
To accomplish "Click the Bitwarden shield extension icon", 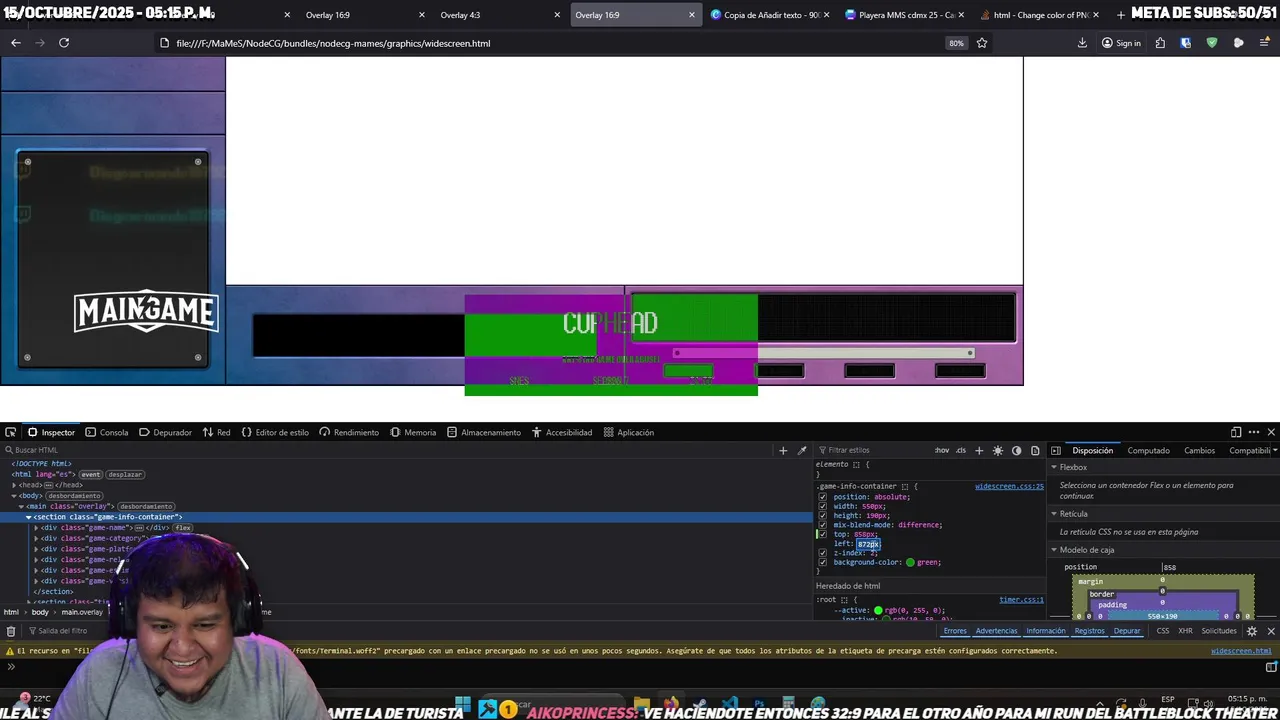I will [1186, 43].
